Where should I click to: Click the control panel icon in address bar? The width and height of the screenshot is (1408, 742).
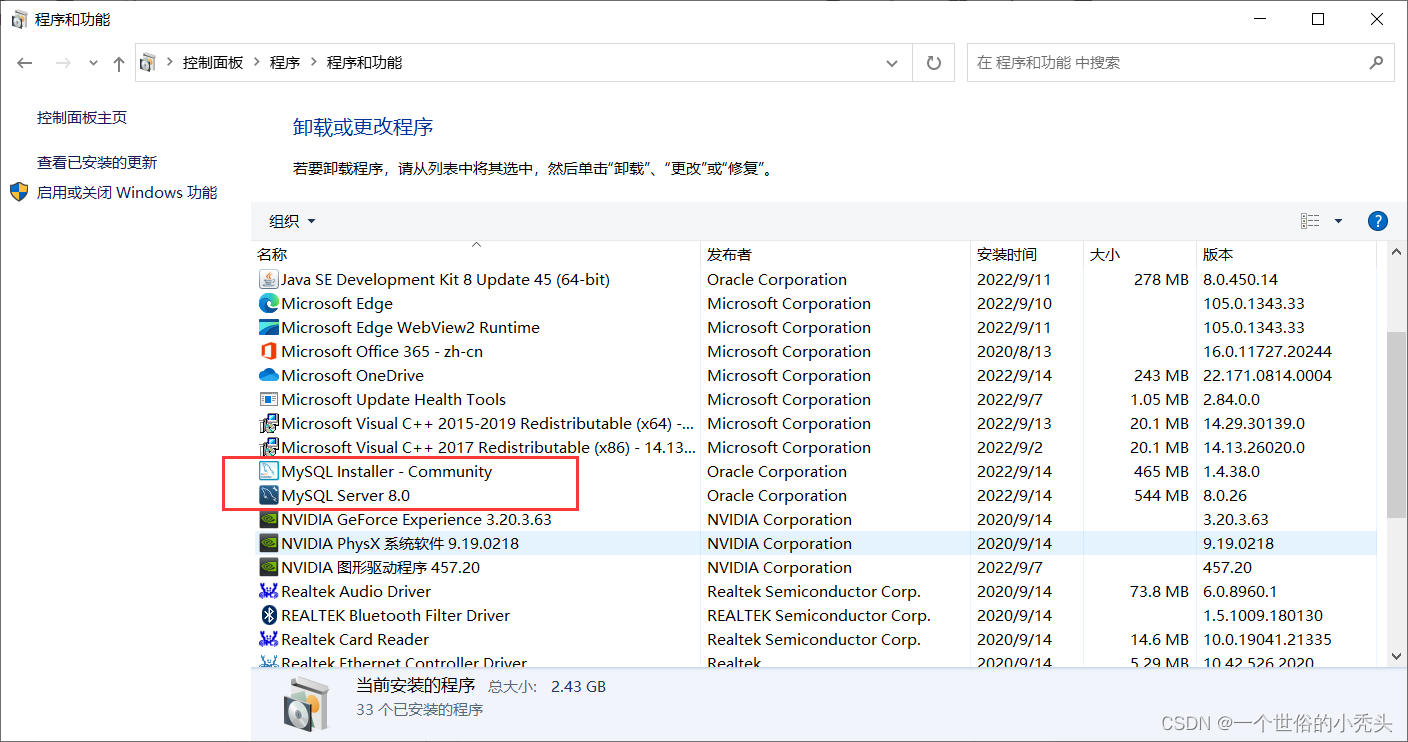click(148, 62)
